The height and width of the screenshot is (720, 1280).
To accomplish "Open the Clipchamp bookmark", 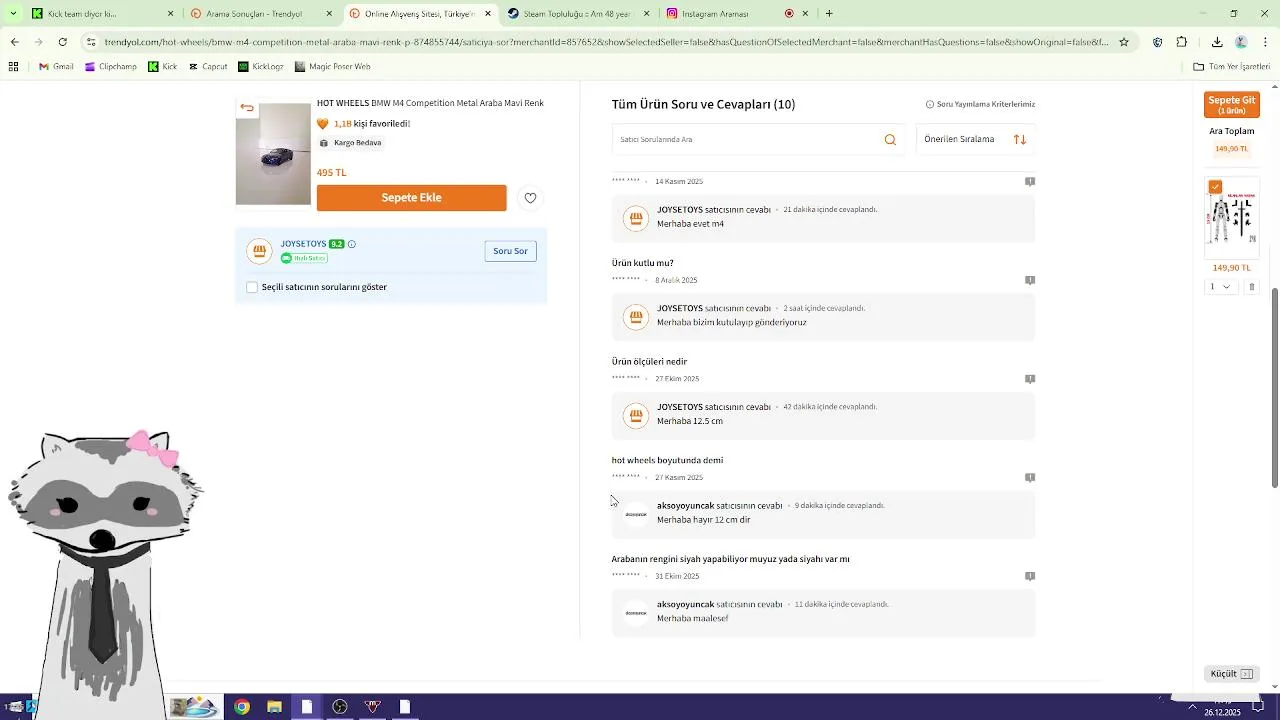I will click(111, 67).
